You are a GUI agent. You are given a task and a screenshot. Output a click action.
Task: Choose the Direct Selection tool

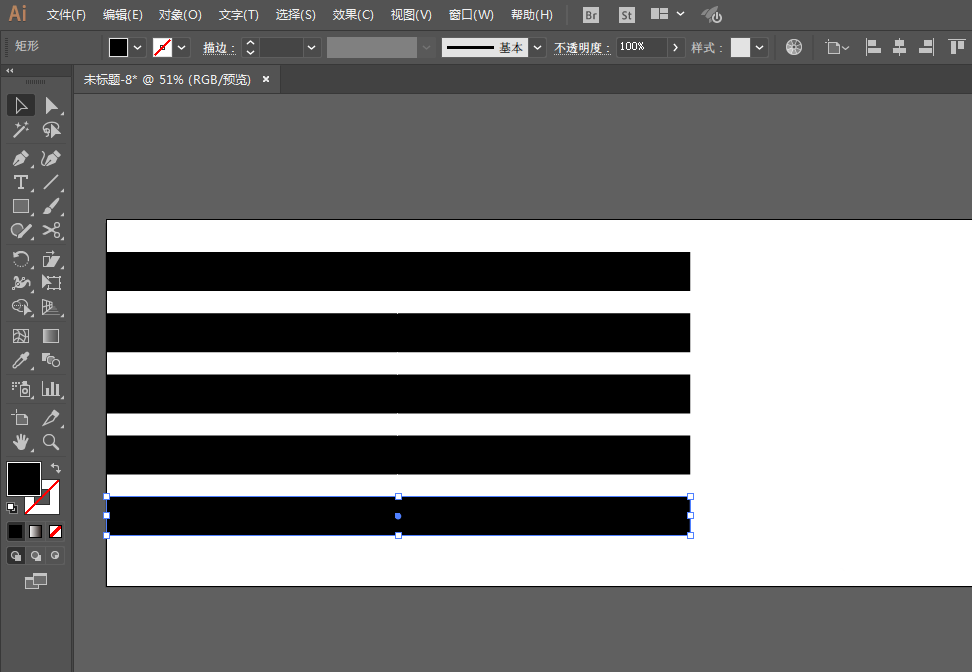pos(51,106)
